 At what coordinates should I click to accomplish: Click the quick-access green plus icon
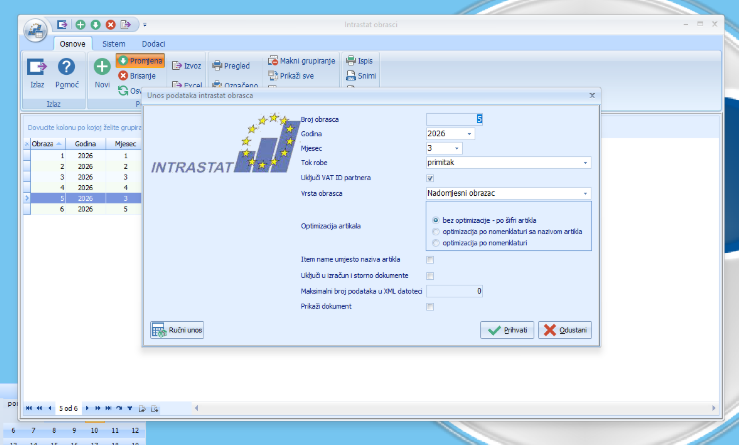click(80, 25)
